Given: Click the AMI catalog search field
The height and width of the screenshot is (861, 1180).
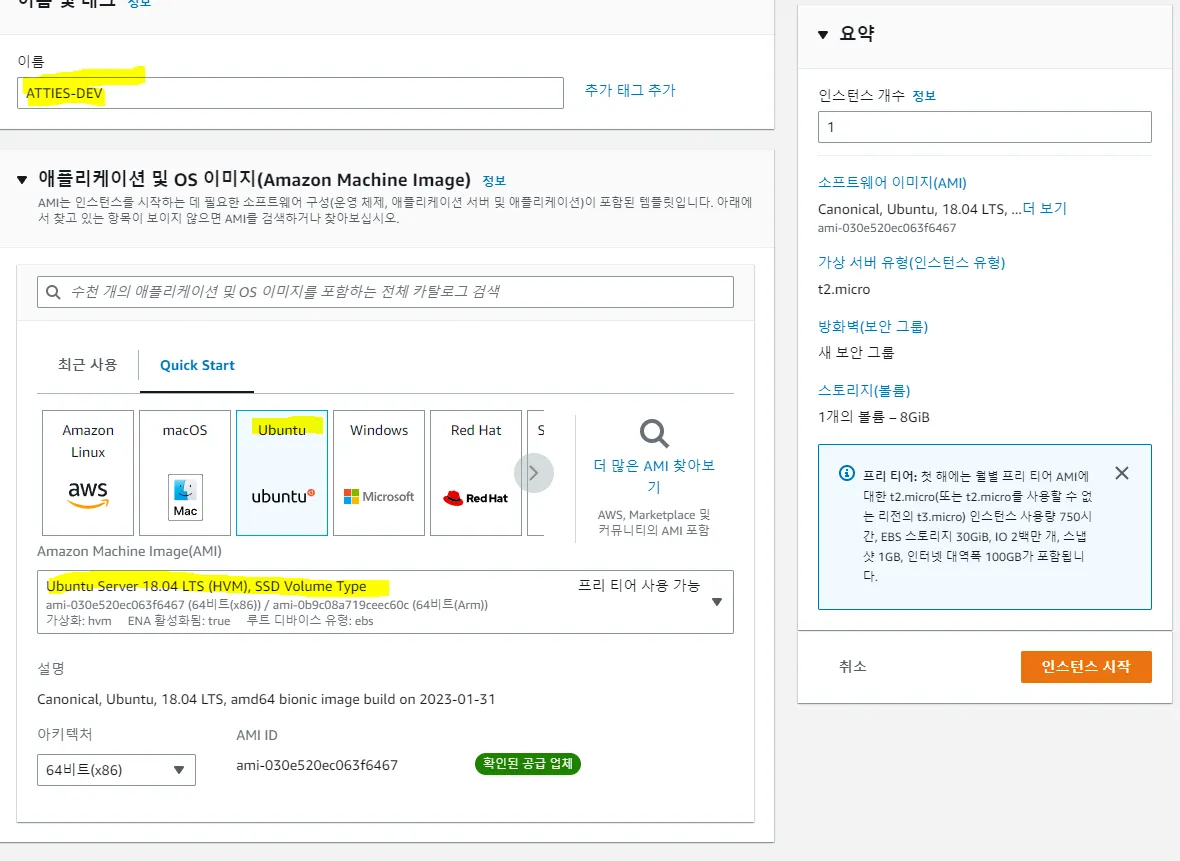Looking at the screenshot, I should coord(385,292).
